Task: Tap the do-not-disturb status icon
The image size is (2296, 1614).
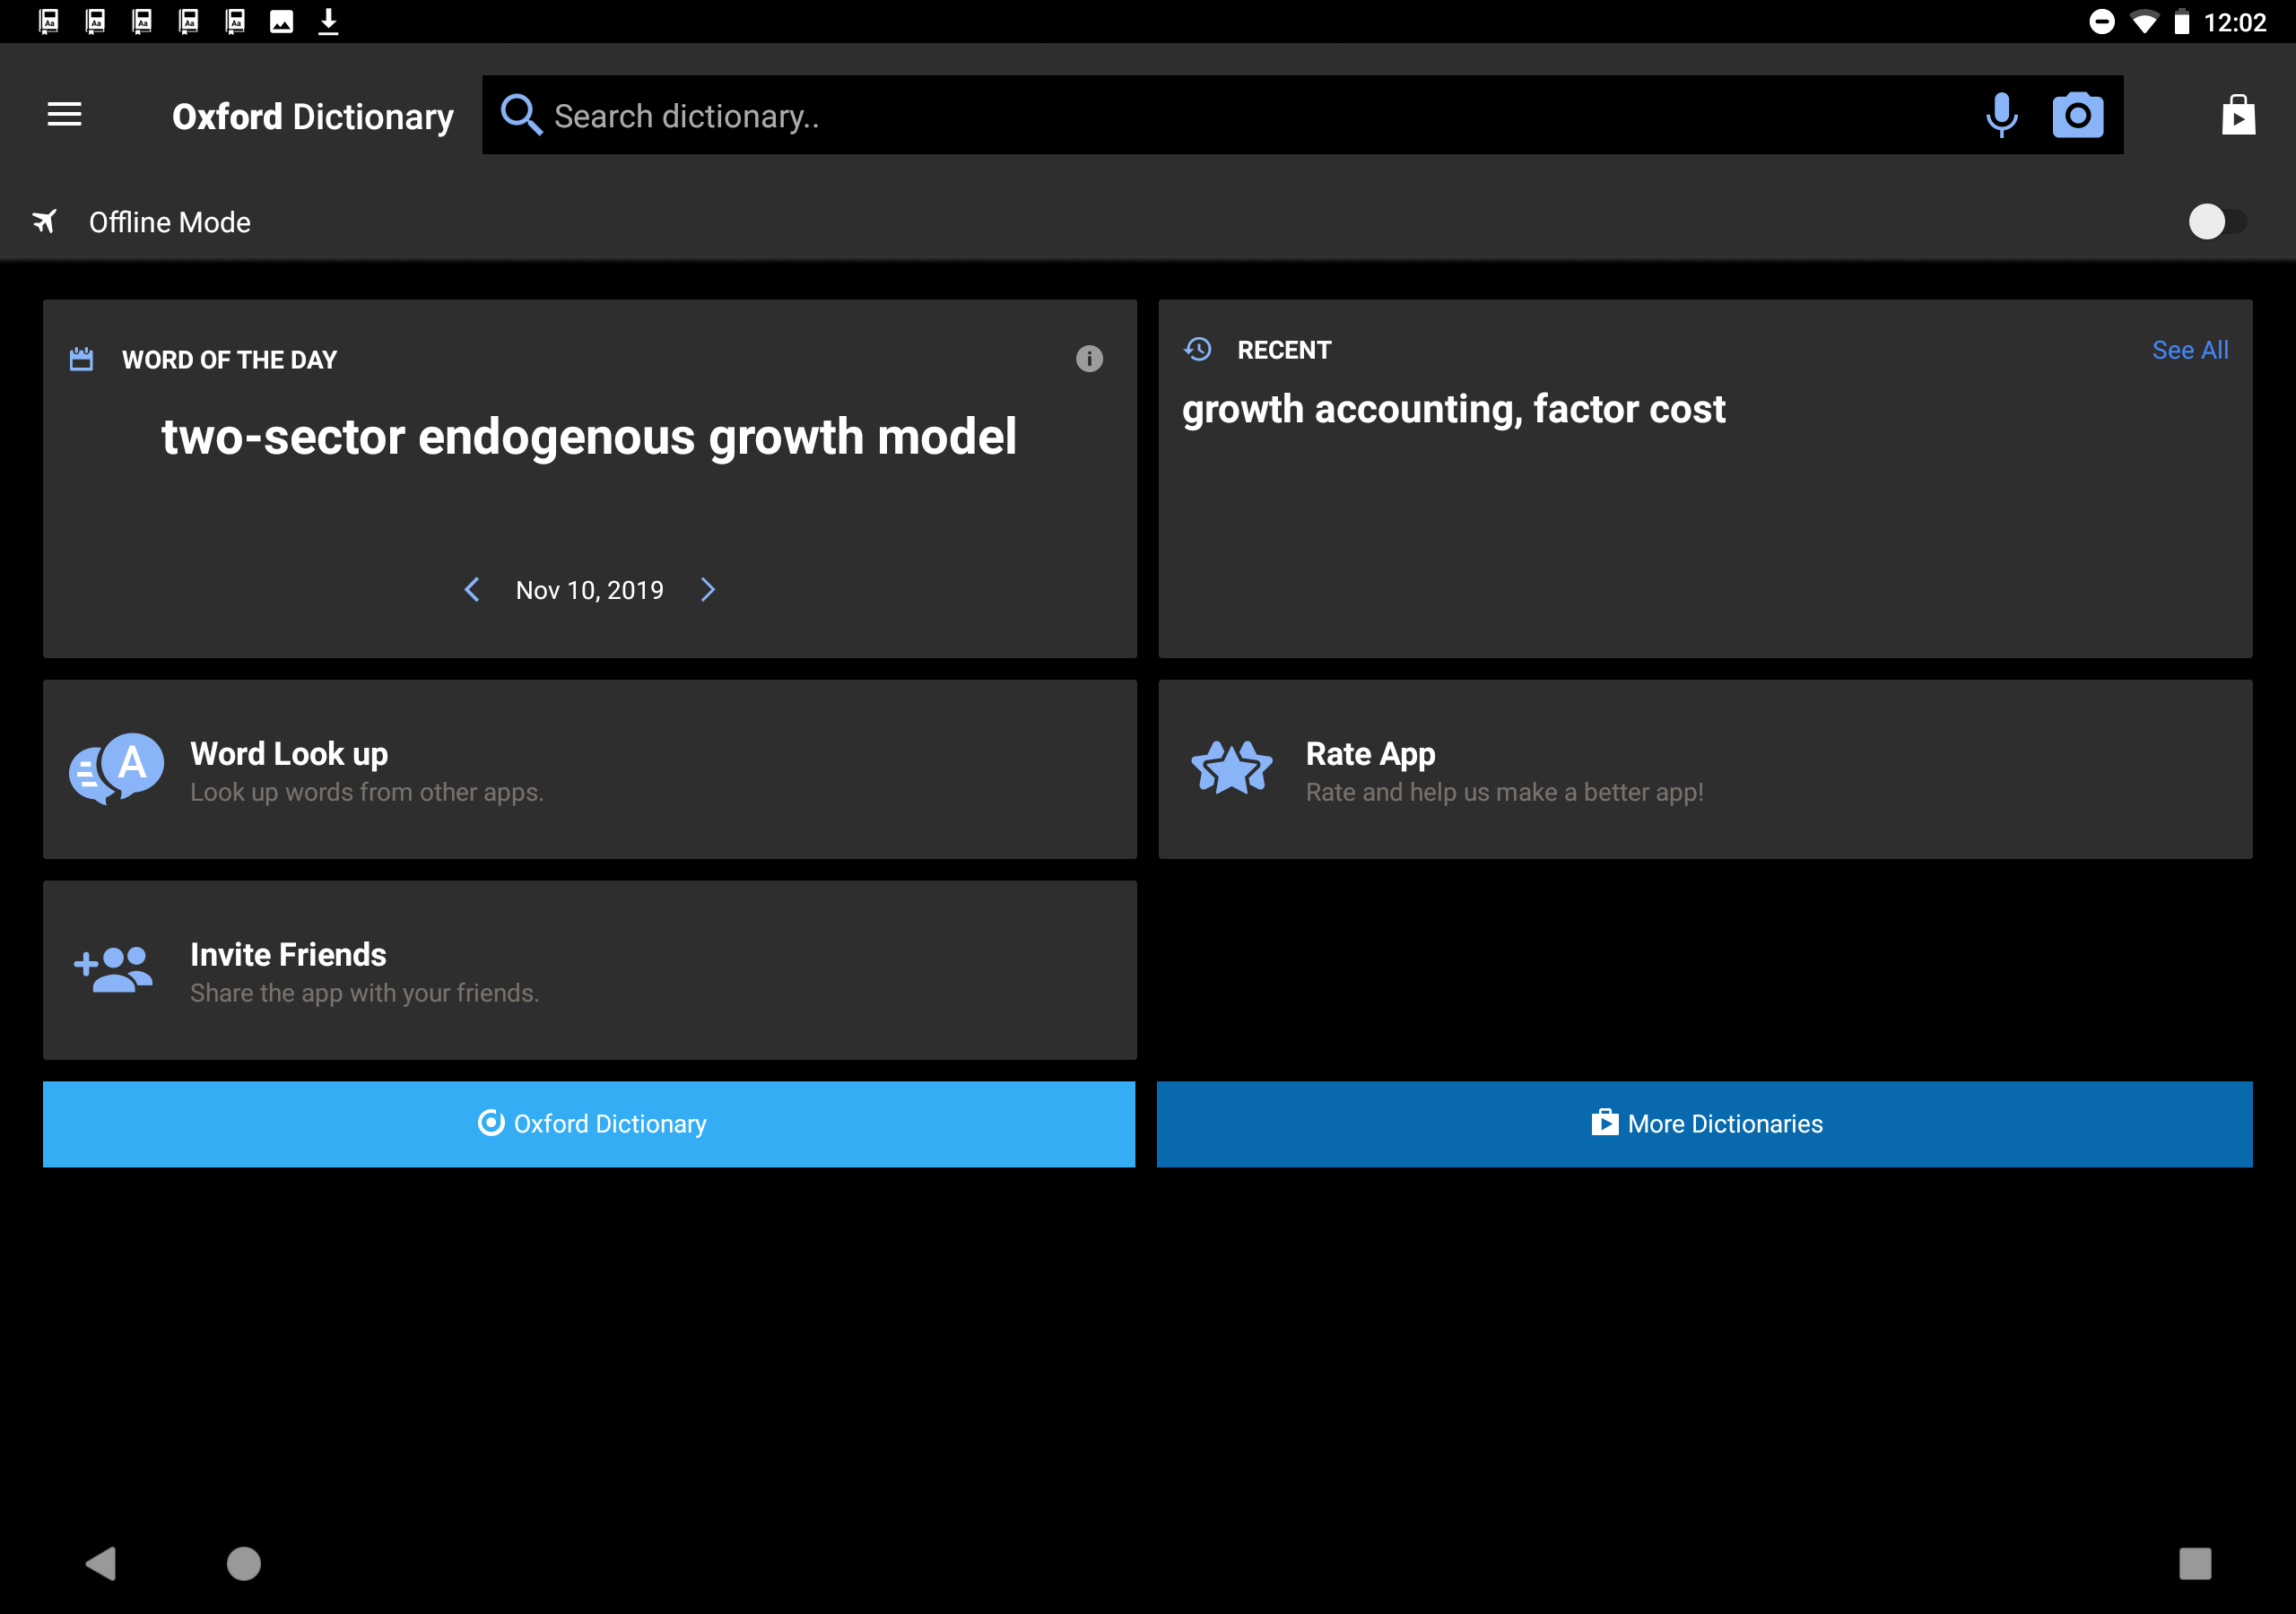Action: pyautogui.click(x=2102, y=22)
